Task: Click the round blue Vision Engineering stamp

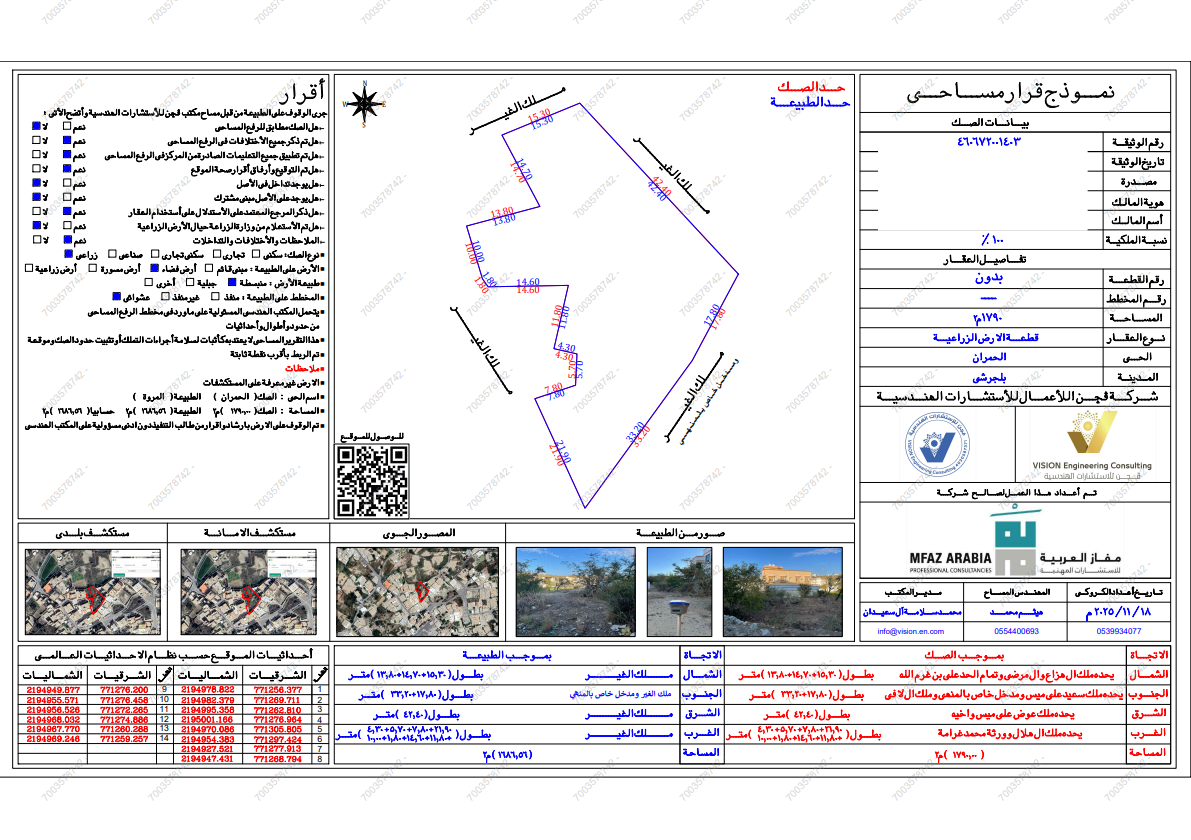Action: [936, 445]
